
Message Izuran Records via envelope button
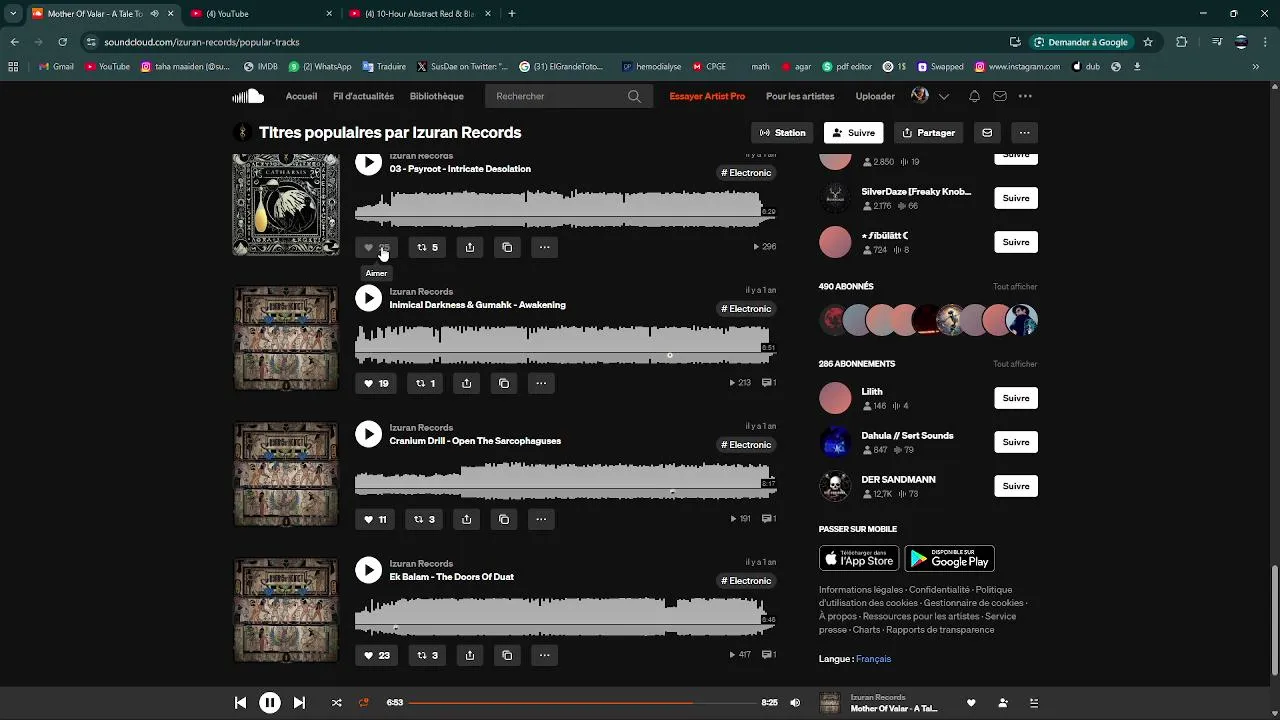(x=987, y=133)
